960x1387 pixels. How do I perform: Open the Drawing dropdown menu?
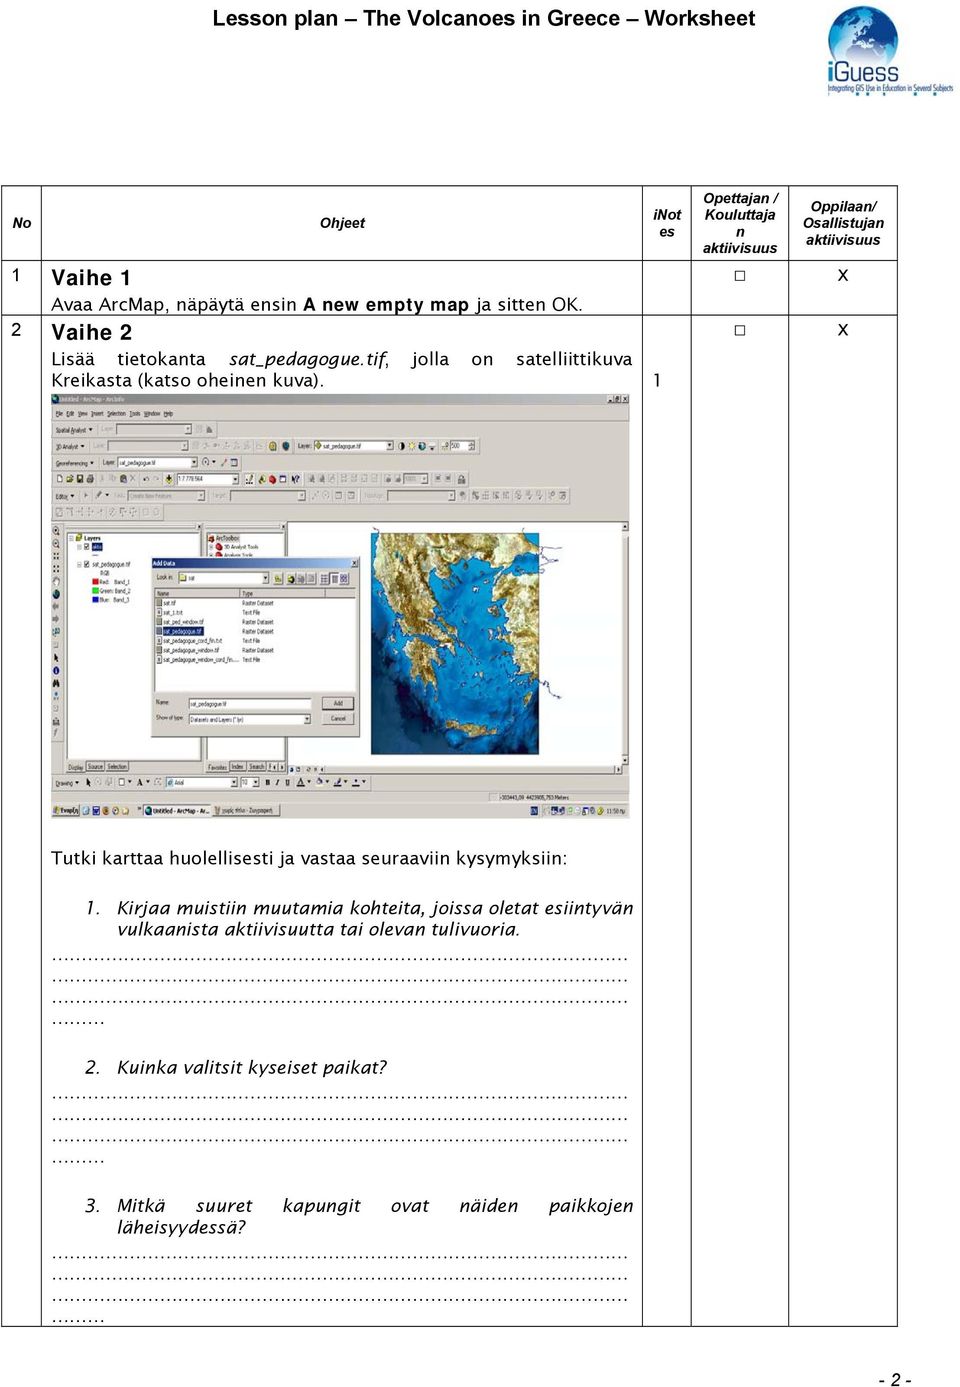tap(66, 782)
